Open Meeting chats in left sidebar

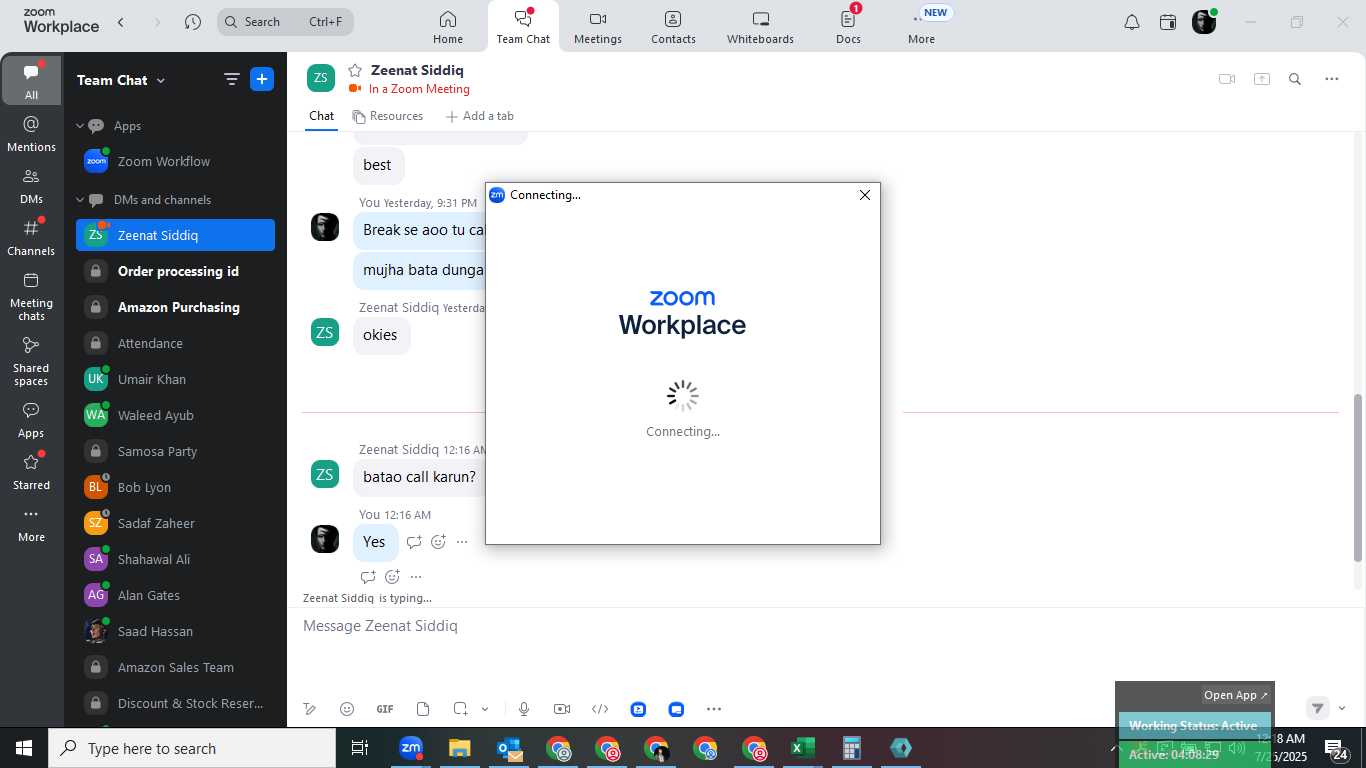coord(31,296)
